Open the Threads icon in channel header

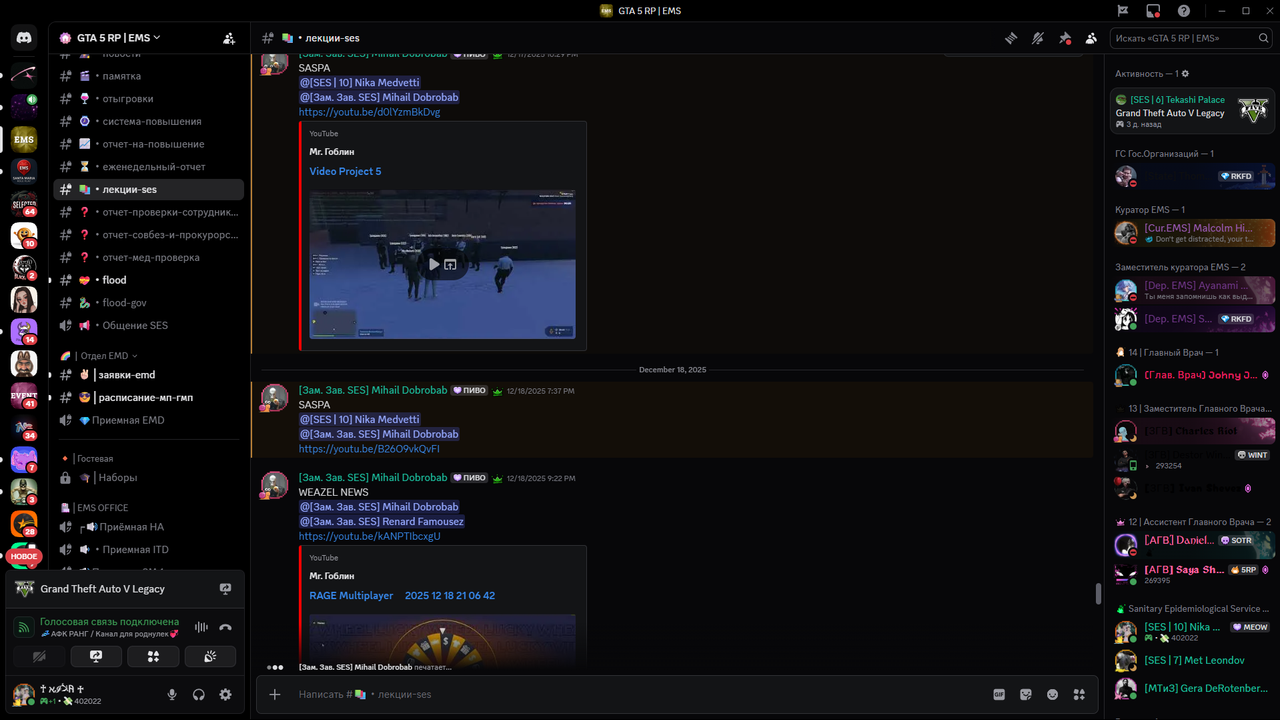click(1011, 38)
